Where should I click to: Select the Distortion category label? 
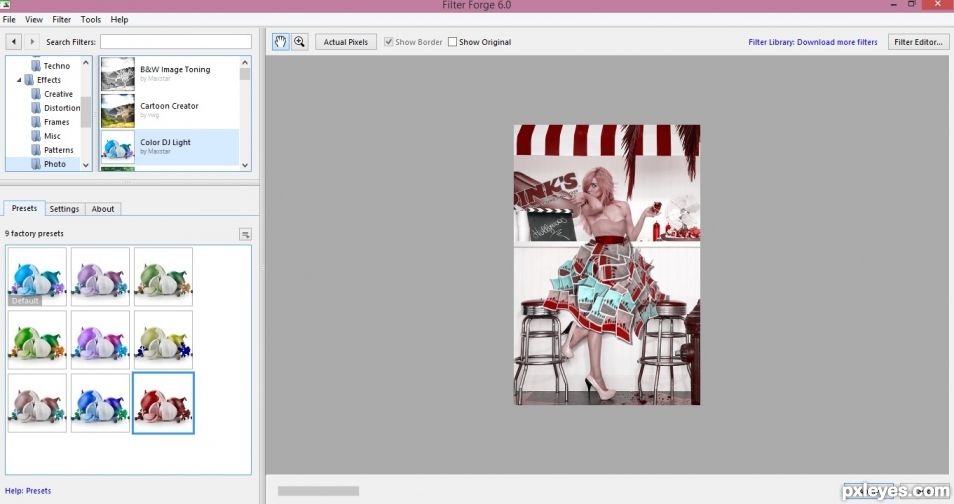62,108
